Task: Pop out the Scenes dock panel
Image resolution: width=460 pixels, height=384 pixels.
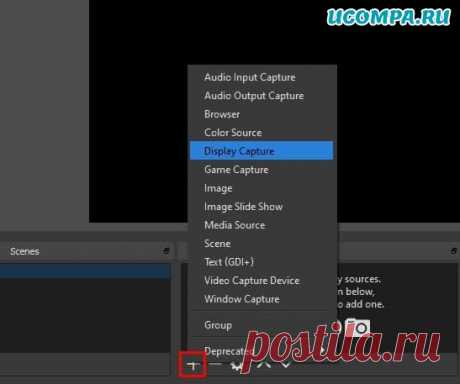Action: [166, 251]
